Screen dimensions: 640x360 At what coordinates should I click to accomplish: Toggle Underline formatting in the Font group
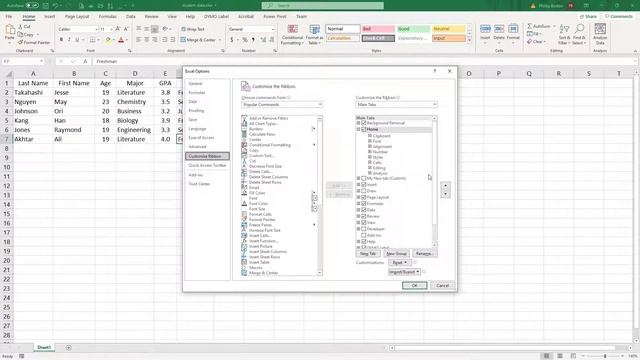point(77,40)
